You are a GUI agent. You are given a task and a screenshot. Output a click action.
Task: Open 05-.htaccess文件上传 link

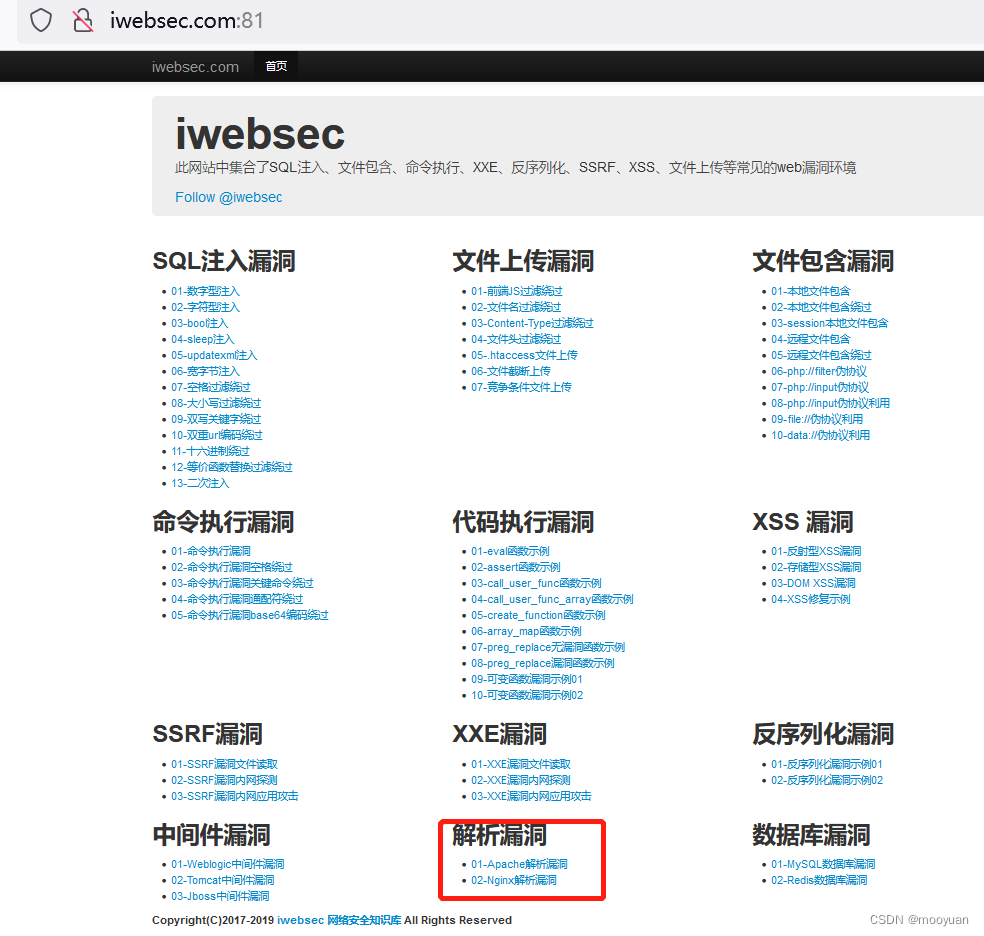524,355
